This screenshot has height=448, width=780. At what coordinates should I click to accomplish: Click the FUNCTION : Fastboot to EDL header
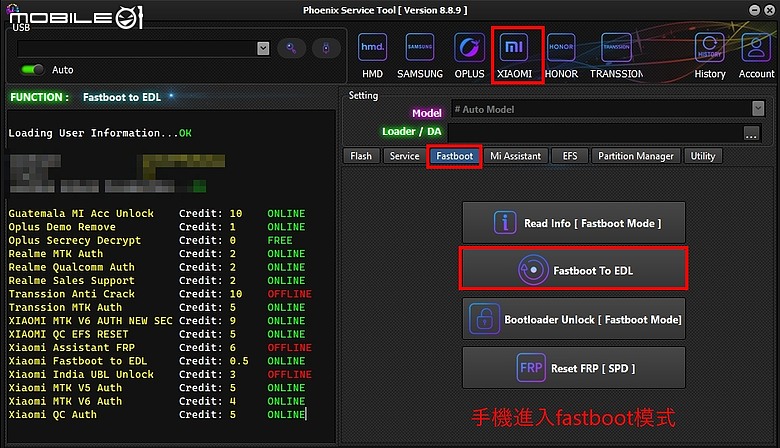coord(86,97)
